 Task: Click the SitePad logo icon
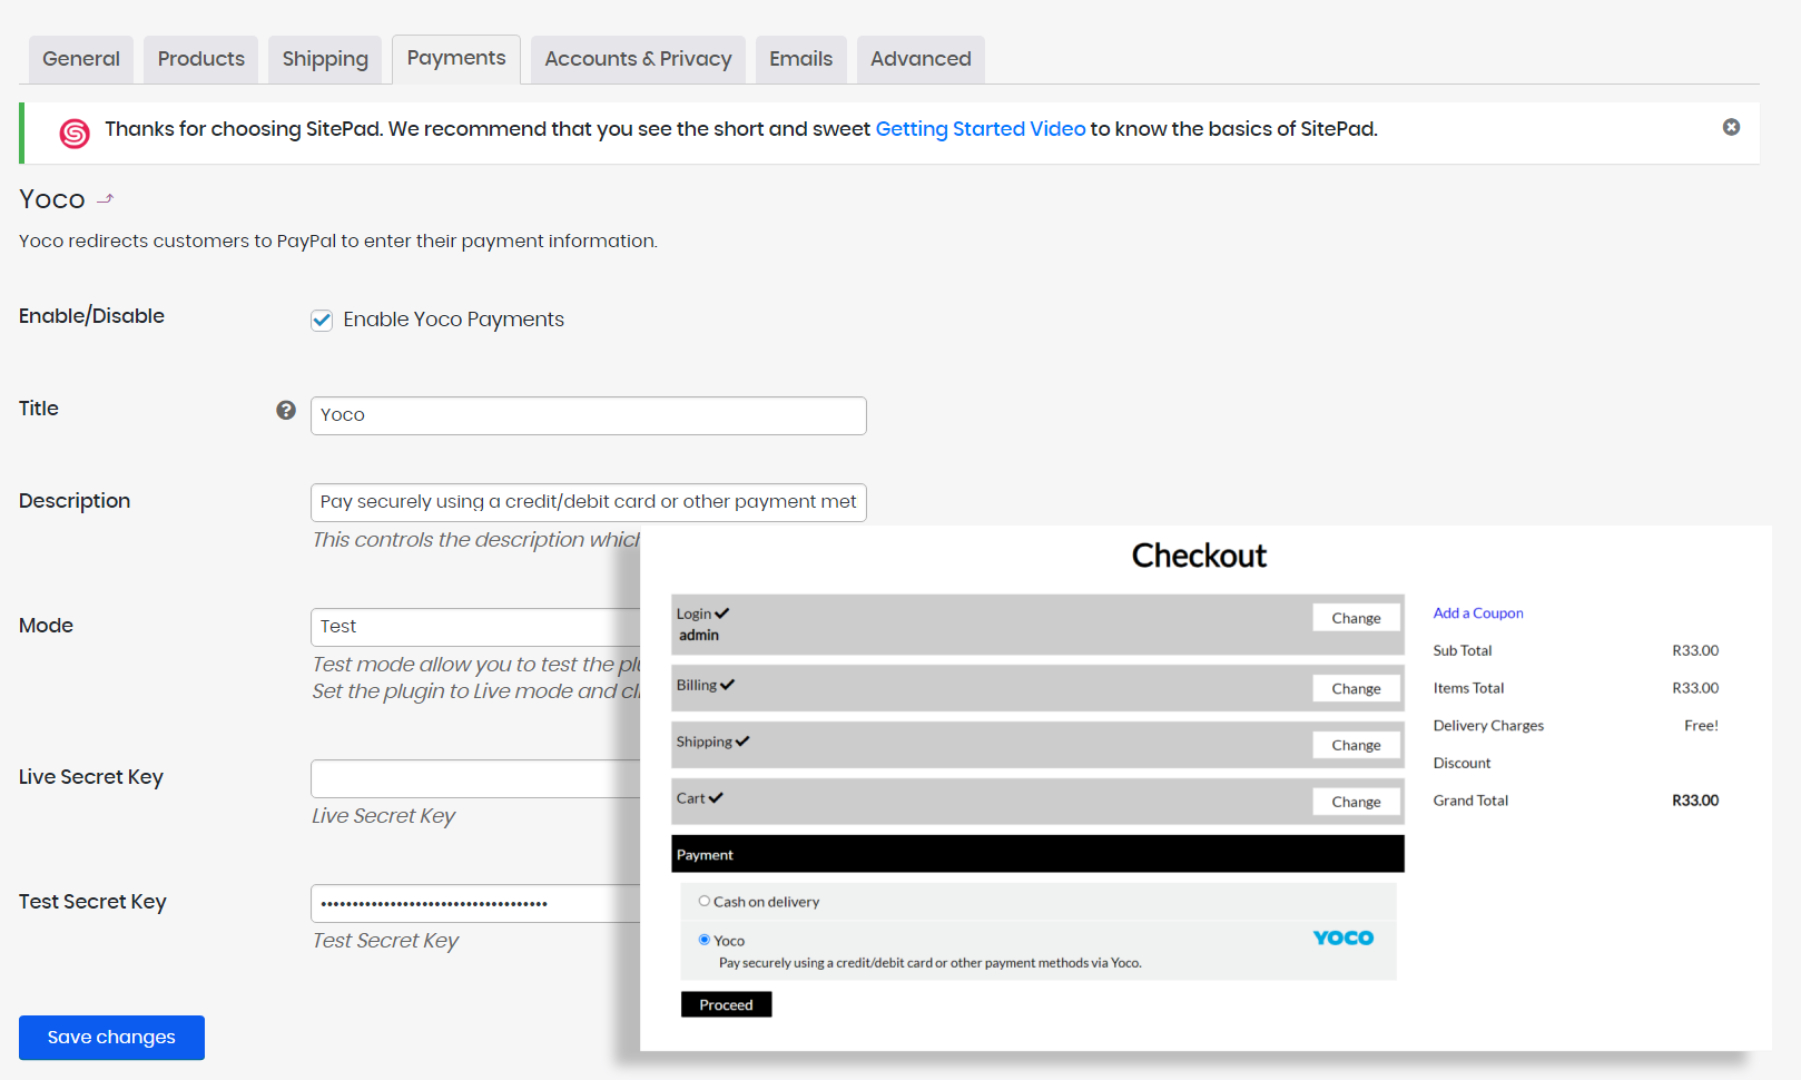click(x=74, y=132)
